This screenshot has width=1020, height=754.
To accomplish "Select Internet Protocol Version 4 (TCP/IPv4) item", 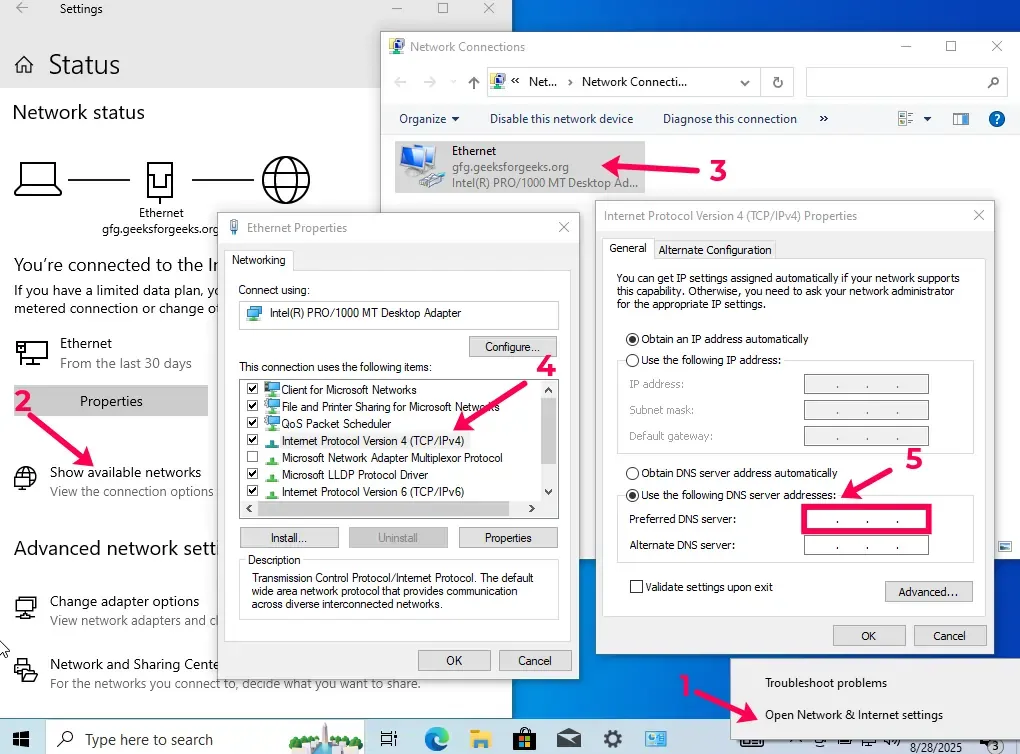I will [373, 440].
